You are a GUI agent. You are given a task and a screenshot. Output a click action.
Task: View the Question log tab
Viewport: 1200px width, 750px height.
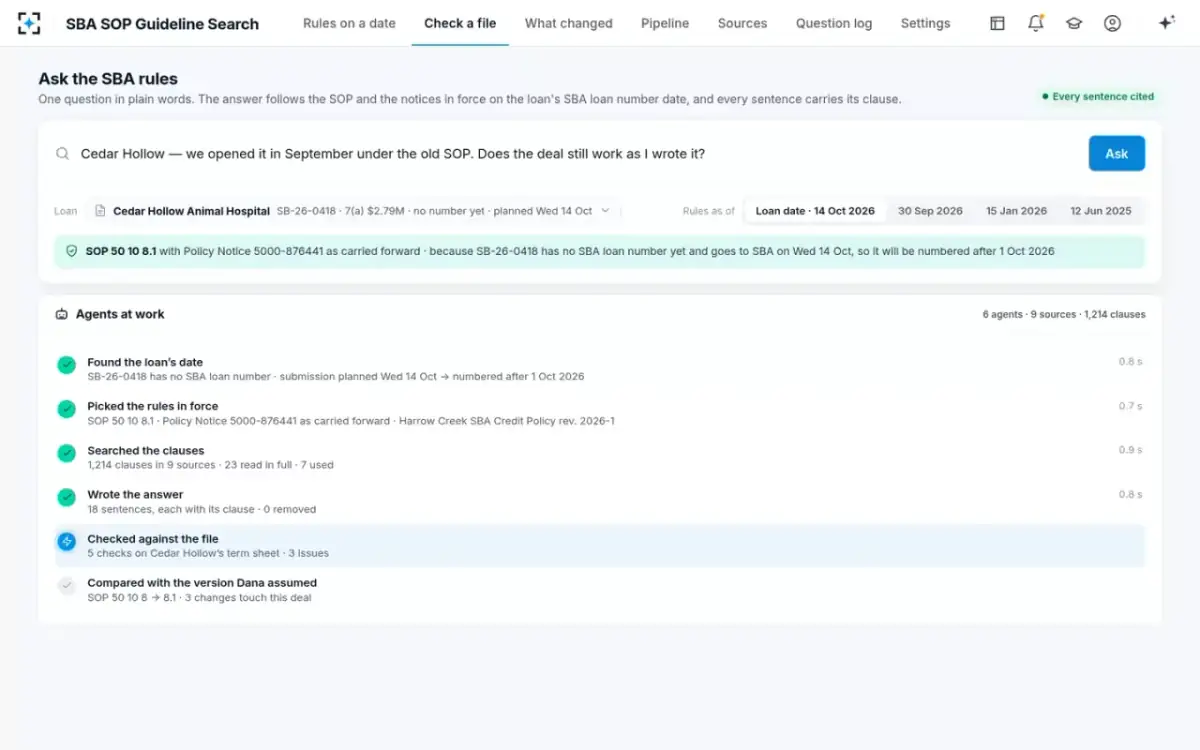tap(834, 23)
